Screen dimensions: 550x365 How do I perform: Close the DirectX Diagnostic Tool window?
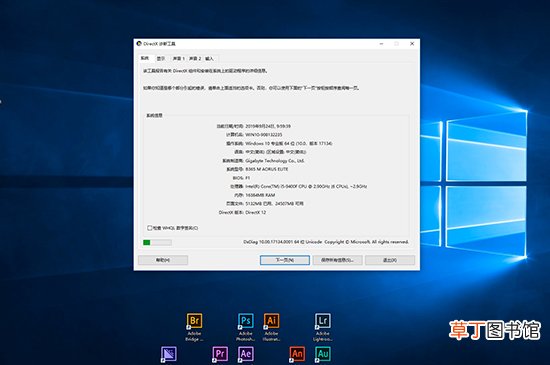(x=412, y=43)
